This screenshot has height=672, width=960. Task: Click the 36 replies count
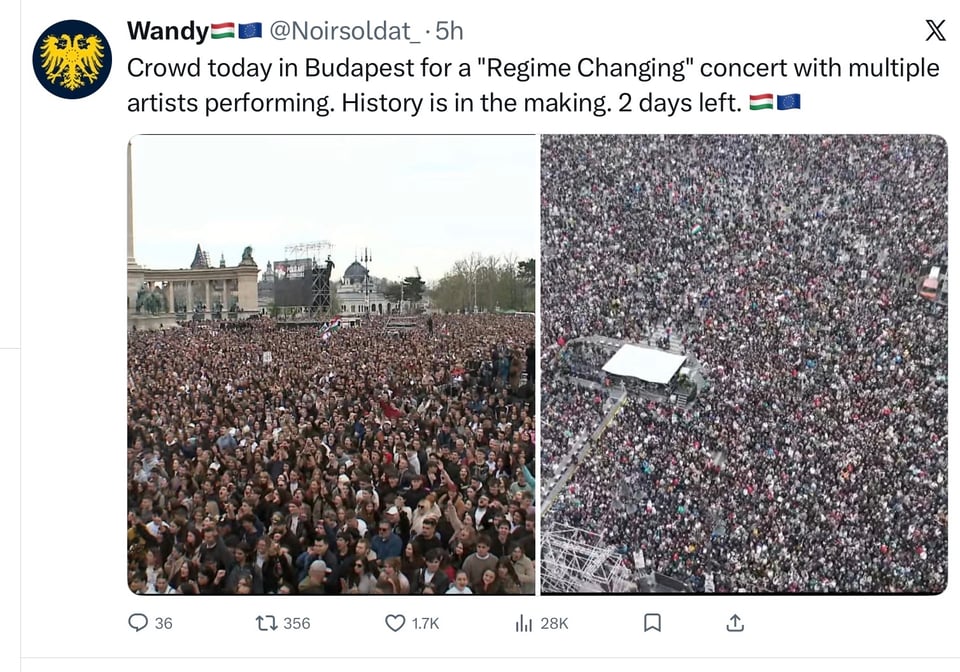click(x=164, y=623)
